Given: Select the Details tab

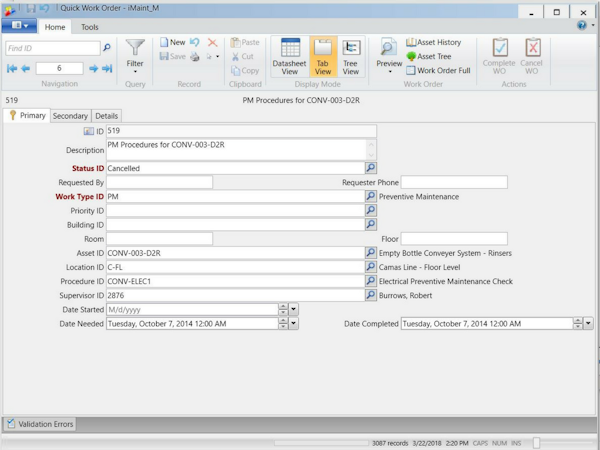Looking at the screenshot, I should (107, 116).
